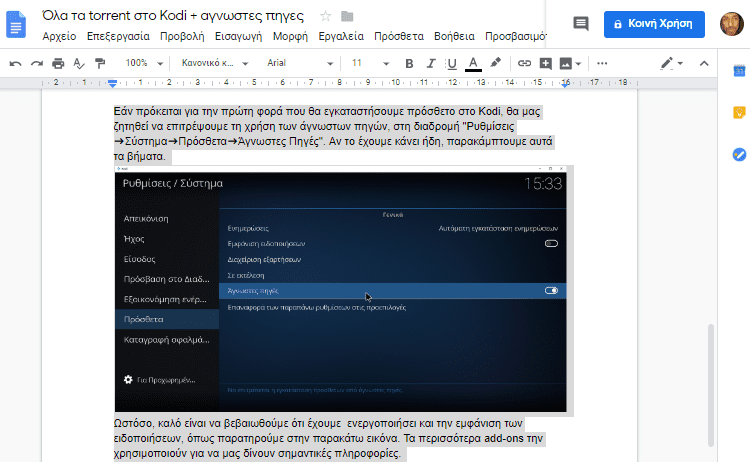This screenshot has height=462, width=750.
Task: Click 'Σε εκτέλεση' row in Kodi image
Action: pyautogui.click(x=393, y=275)
